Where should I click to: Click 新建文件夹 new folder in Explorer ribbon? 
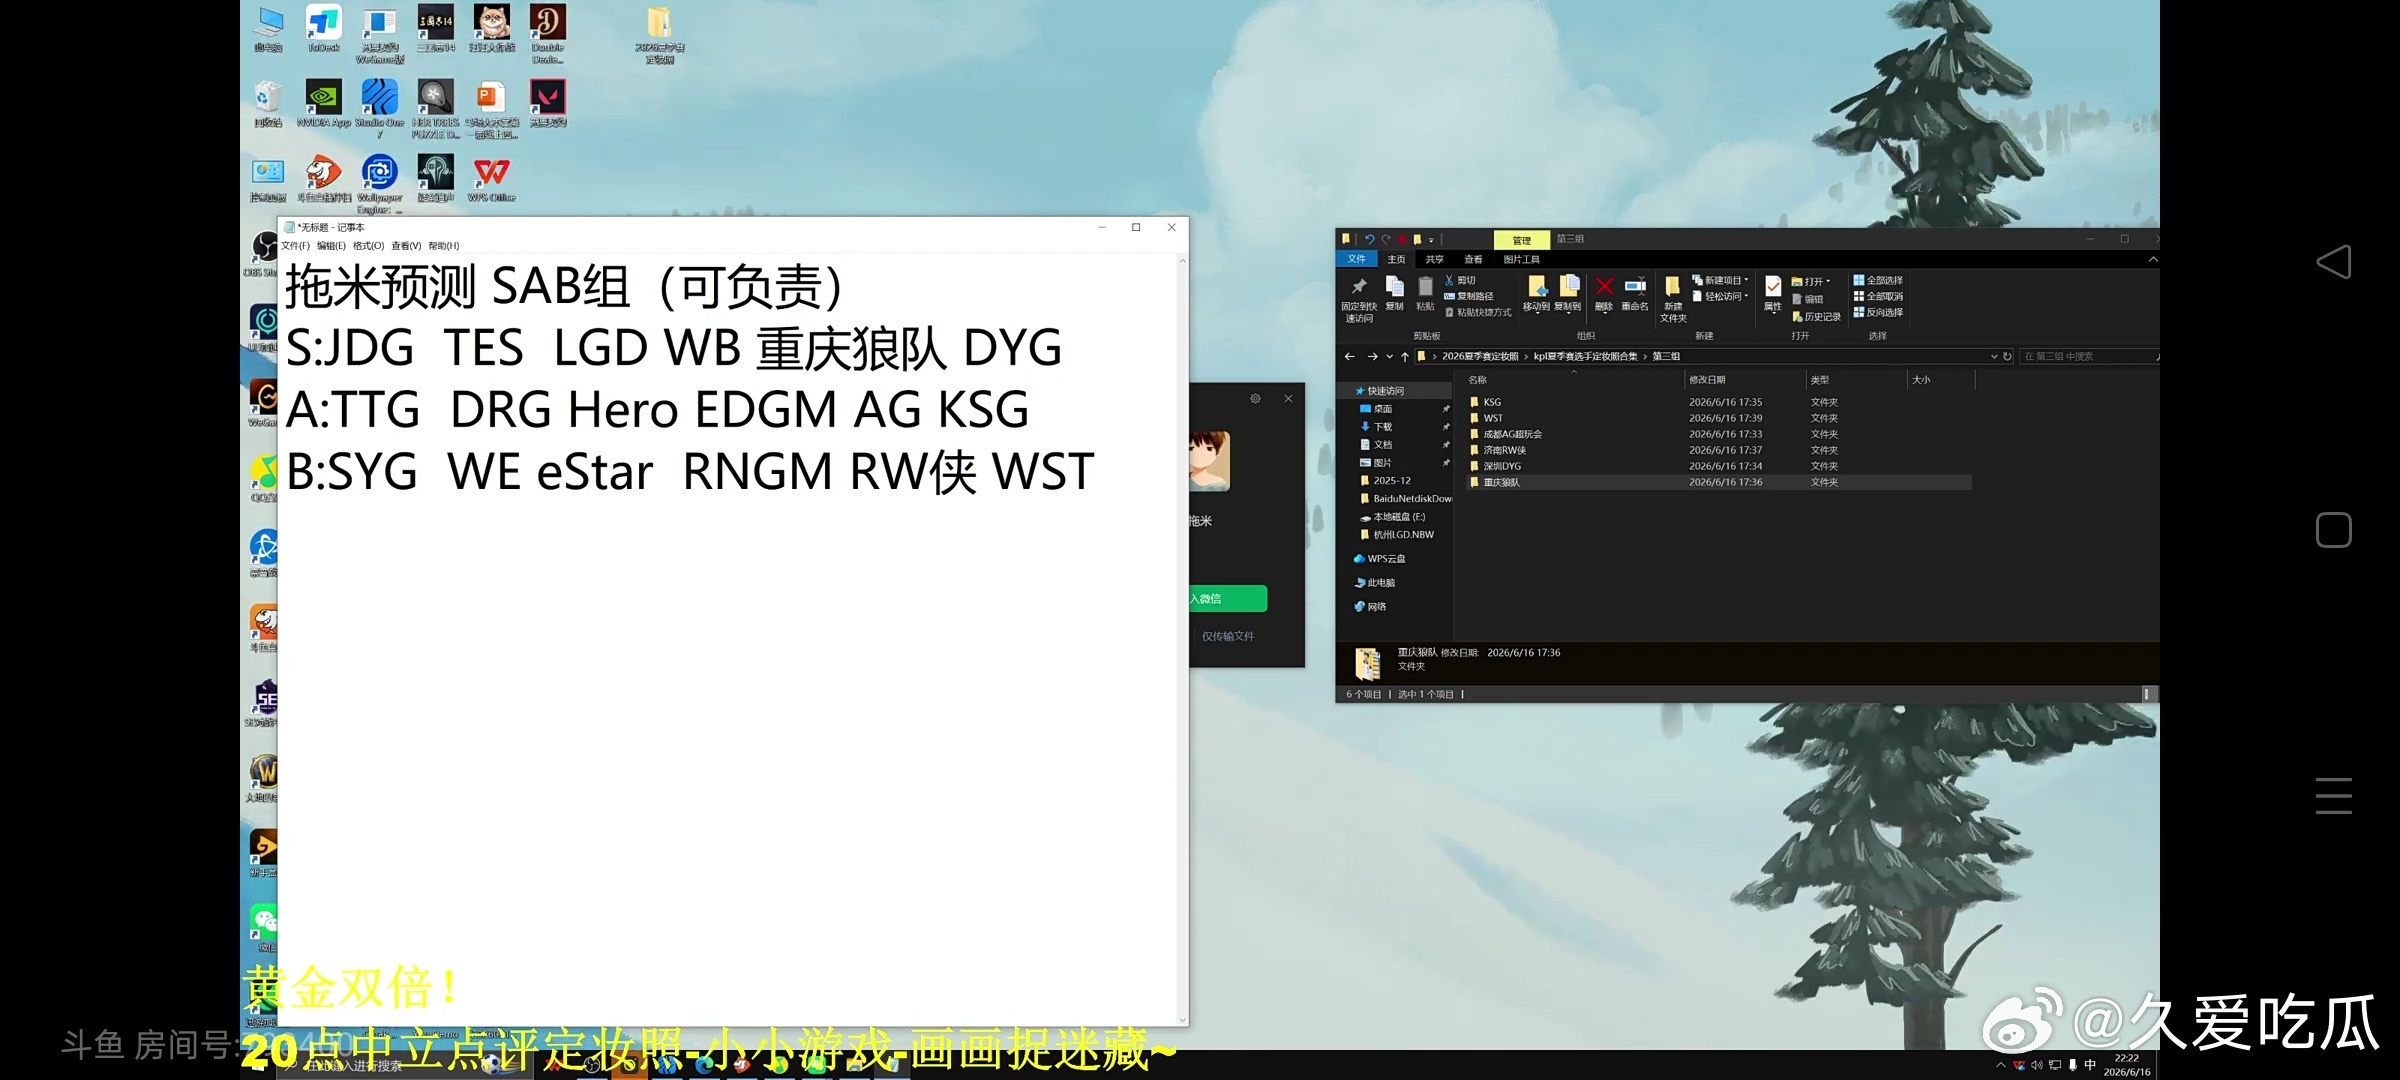pos(1673,298)
